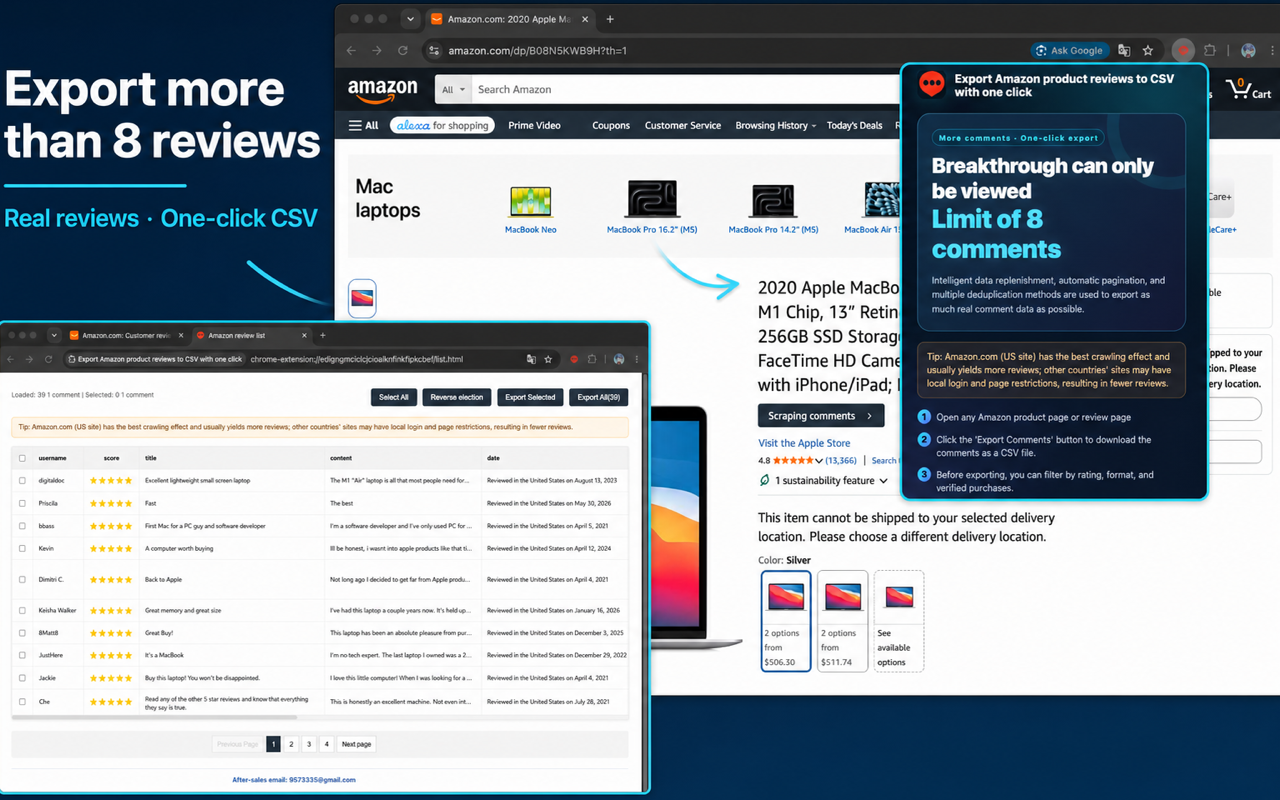Go back in the Amazon product window
This screenshot has height=800, width=1280.
(351, 50)
